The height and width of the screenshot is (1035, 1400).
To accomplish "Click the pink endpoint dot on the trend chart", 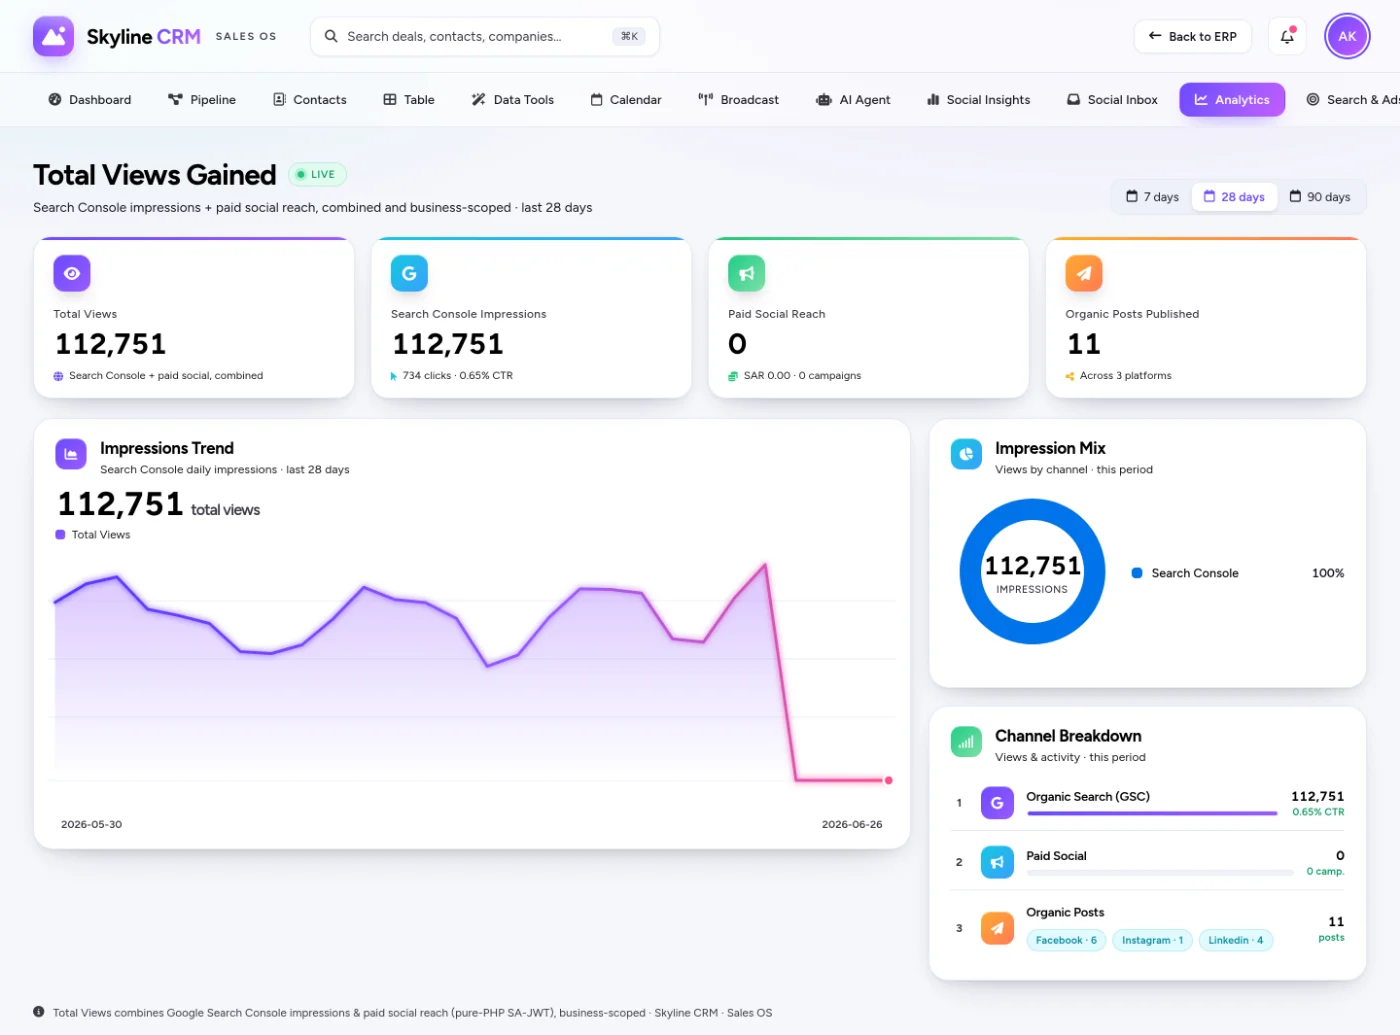I will tap(888, 780).
